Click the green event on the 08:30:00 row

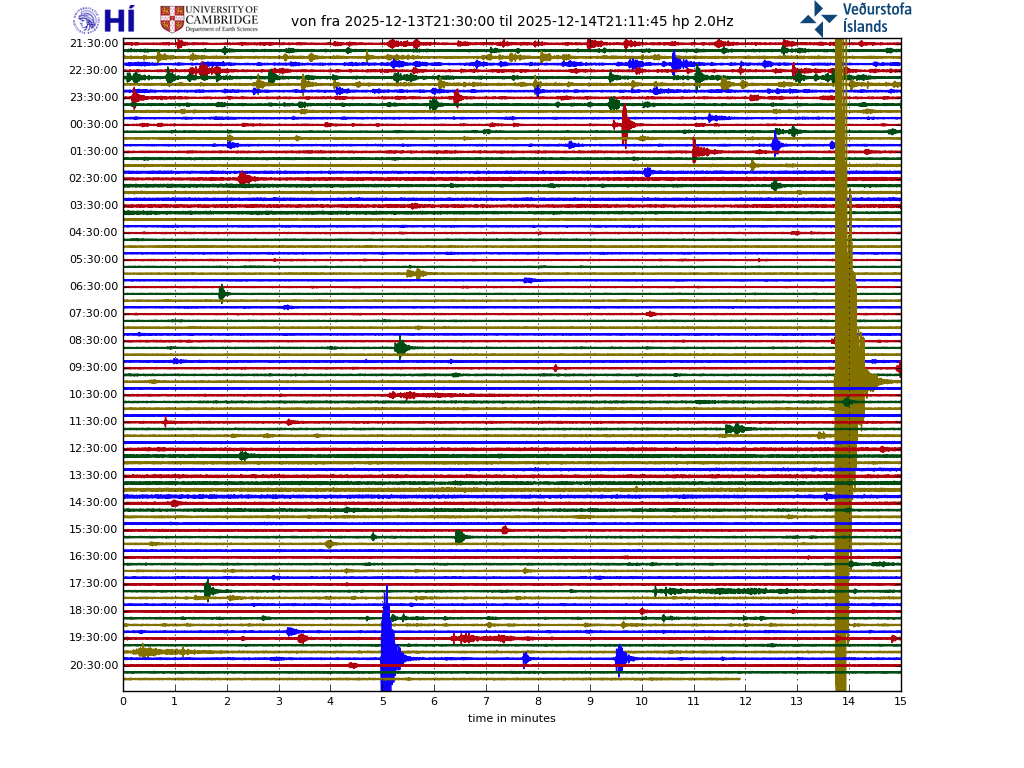(401, 348)
